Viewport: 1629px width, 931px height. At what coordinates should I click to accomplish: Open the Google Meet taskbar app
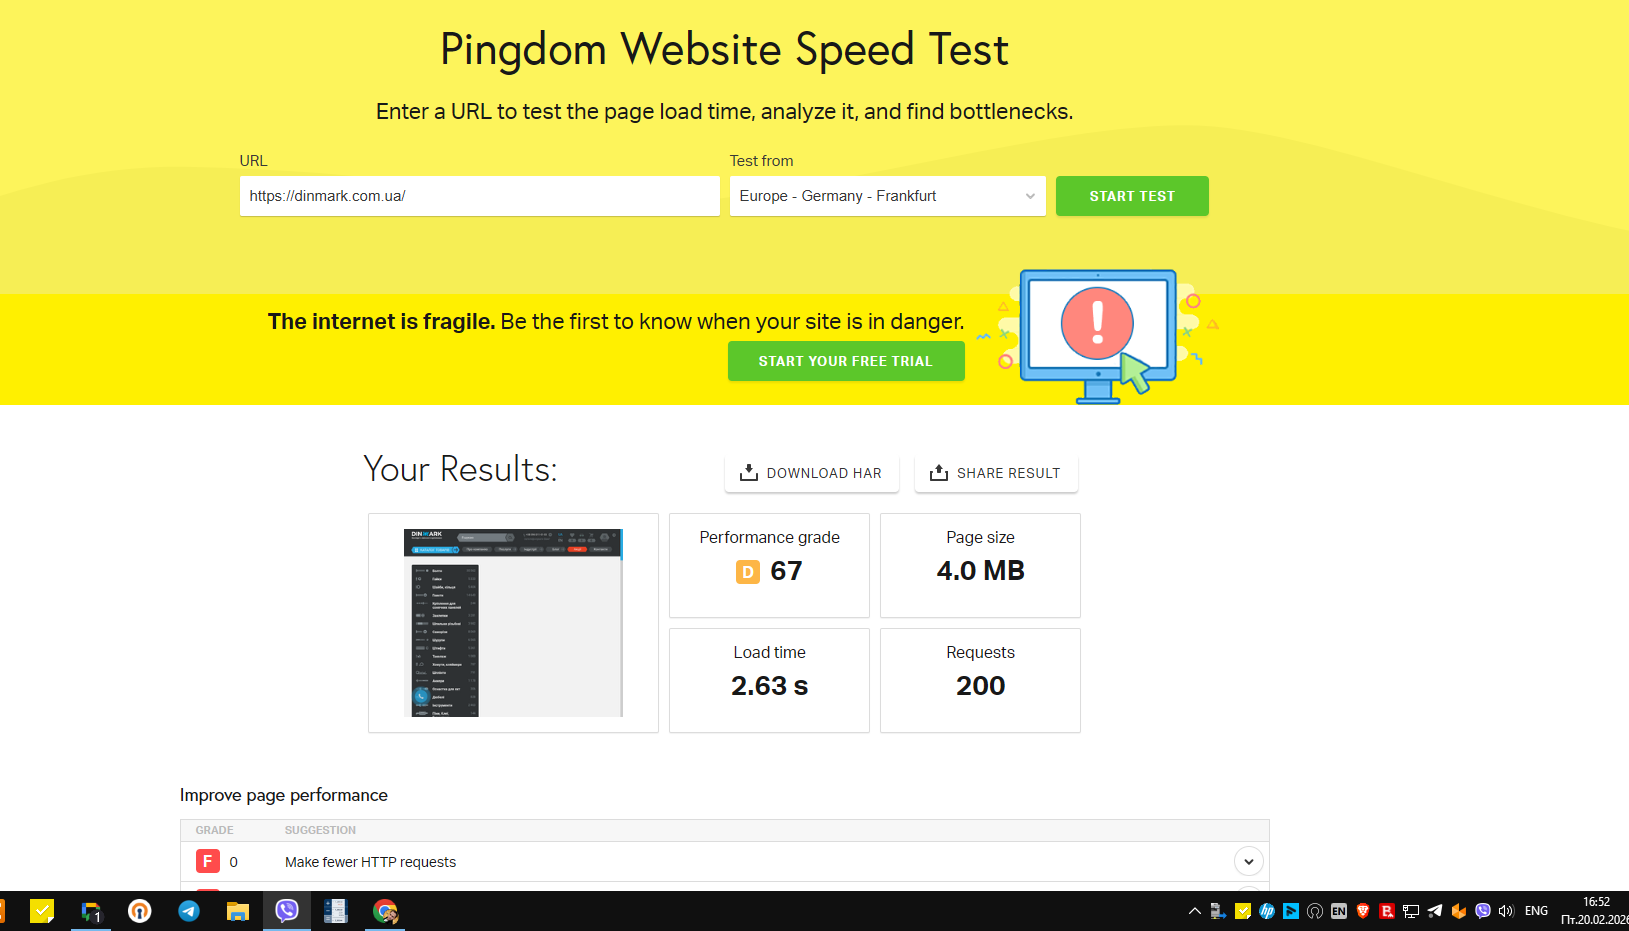click(x=91, y=911)
